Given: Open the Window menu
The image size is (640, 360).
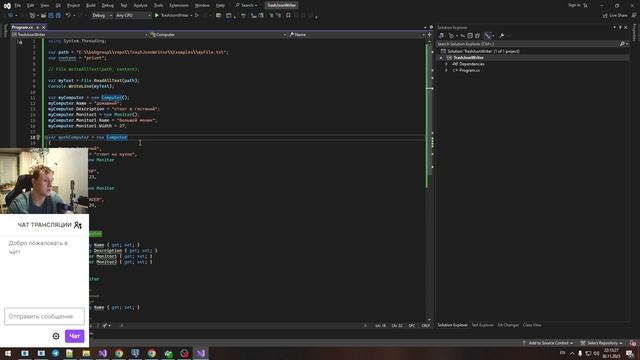Looking at the screenshot, I should [x=202, y=5].
